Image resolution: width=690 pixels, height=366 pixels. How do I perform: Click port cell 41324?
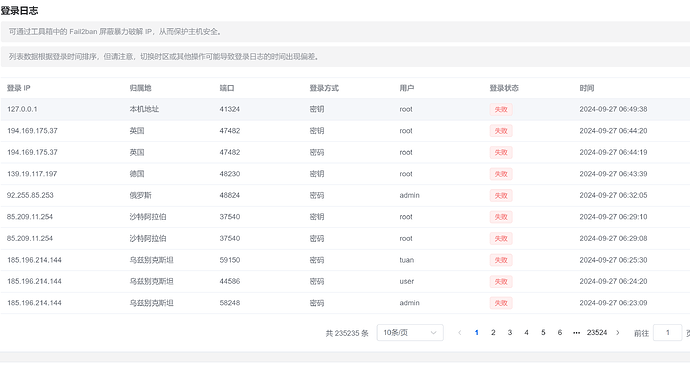coord(230,109)
